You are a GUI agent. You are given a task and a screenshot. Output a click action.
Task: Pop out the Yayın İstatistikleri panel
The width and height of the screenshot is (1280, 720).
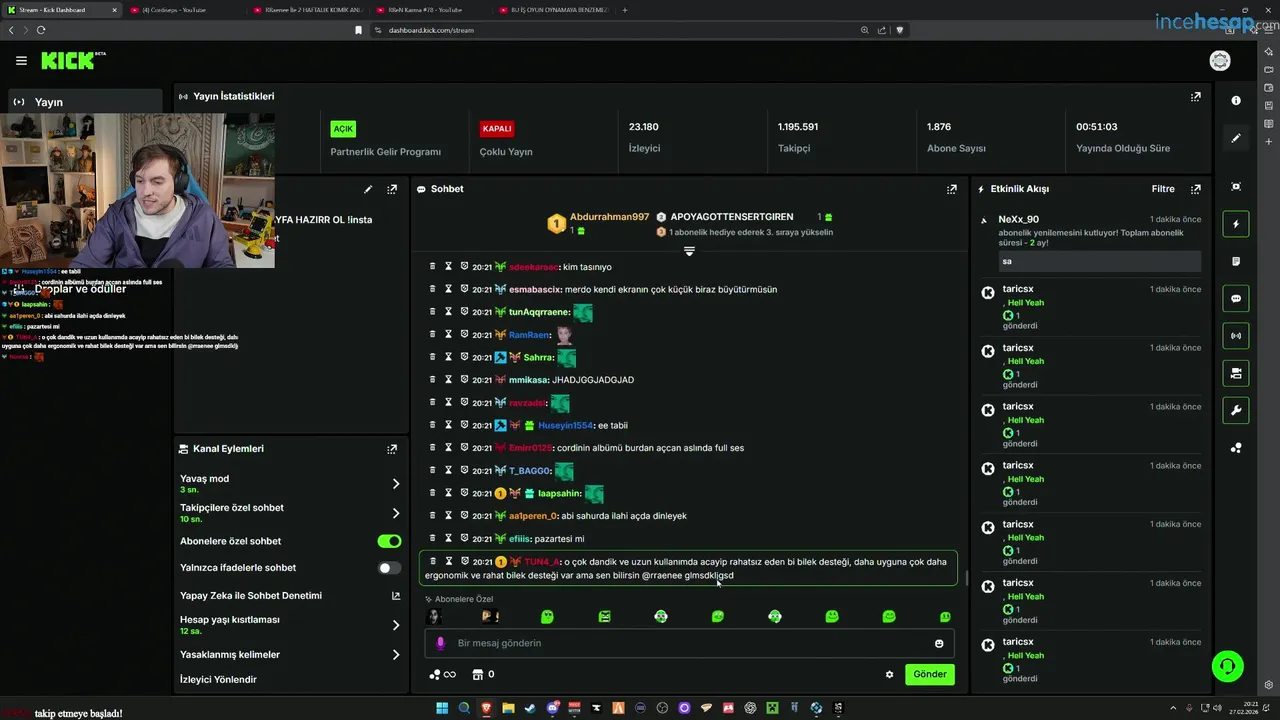tap(1195, 97)
